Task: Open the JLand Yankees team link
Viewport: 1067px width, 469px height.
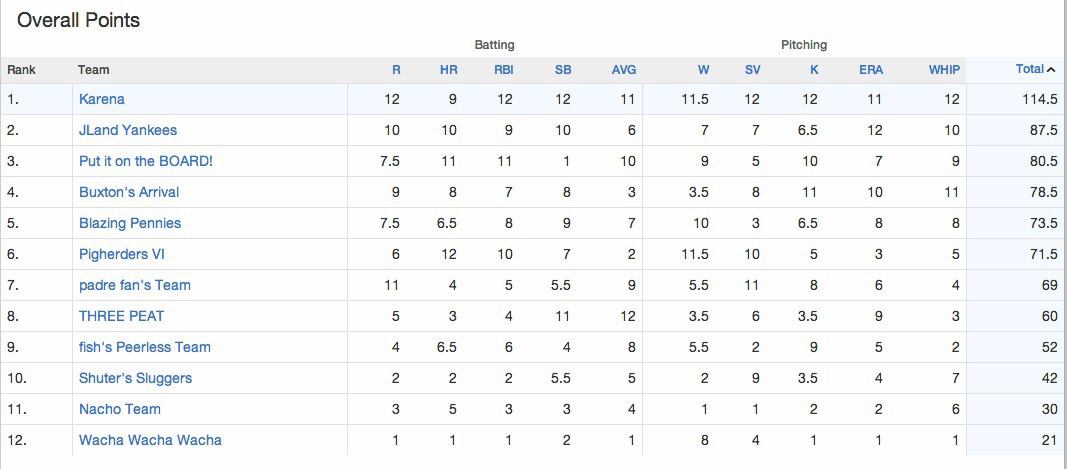Action: tap(127, 130)
